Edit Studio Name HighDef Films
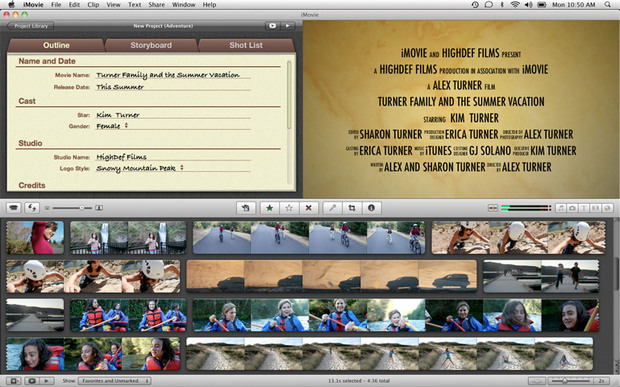620x387 pixels. [x=173, y=157]
